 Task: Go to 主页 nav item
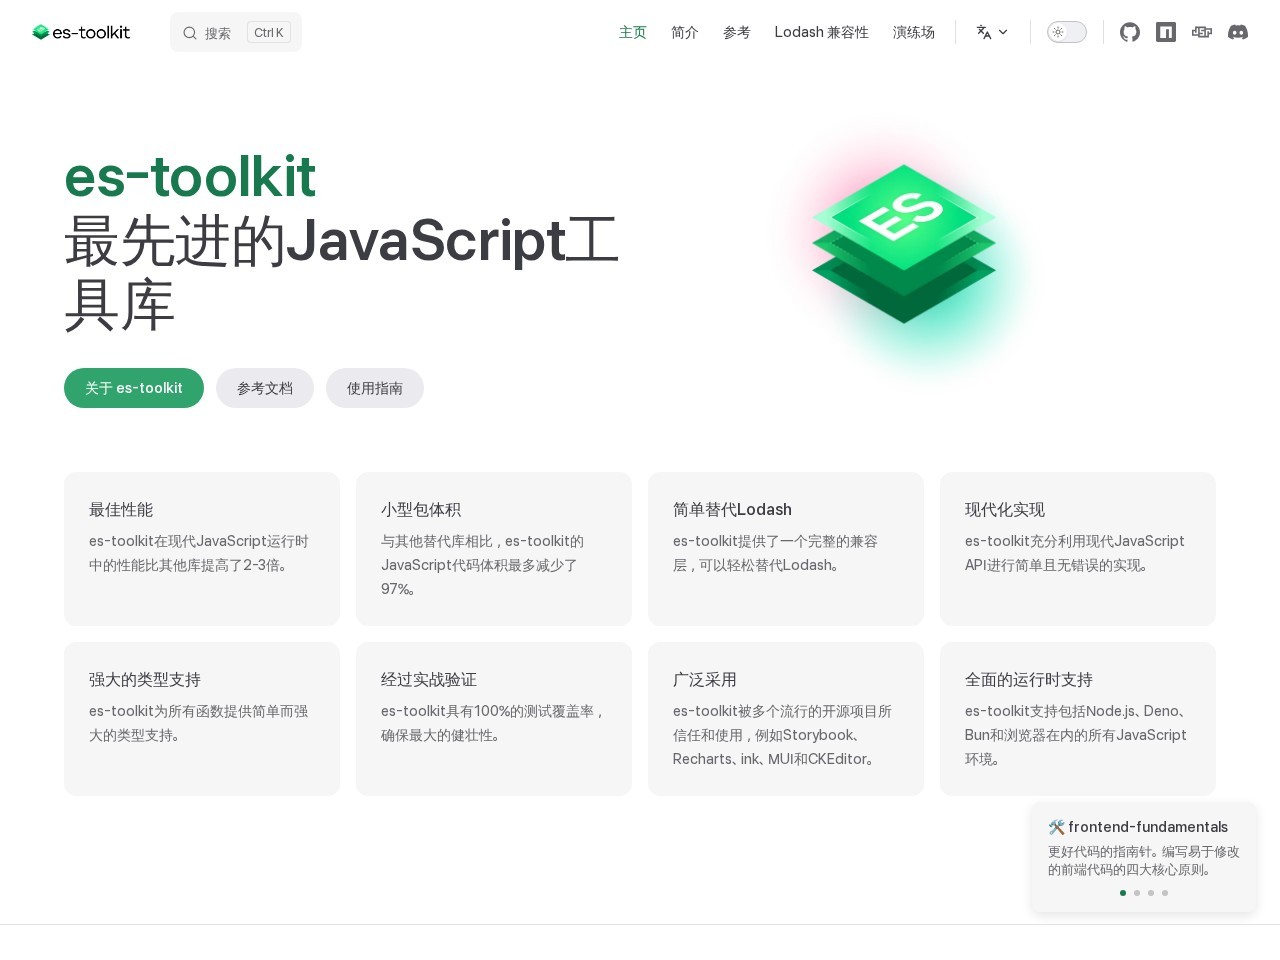pyautogui.click(x=633, y=32)
